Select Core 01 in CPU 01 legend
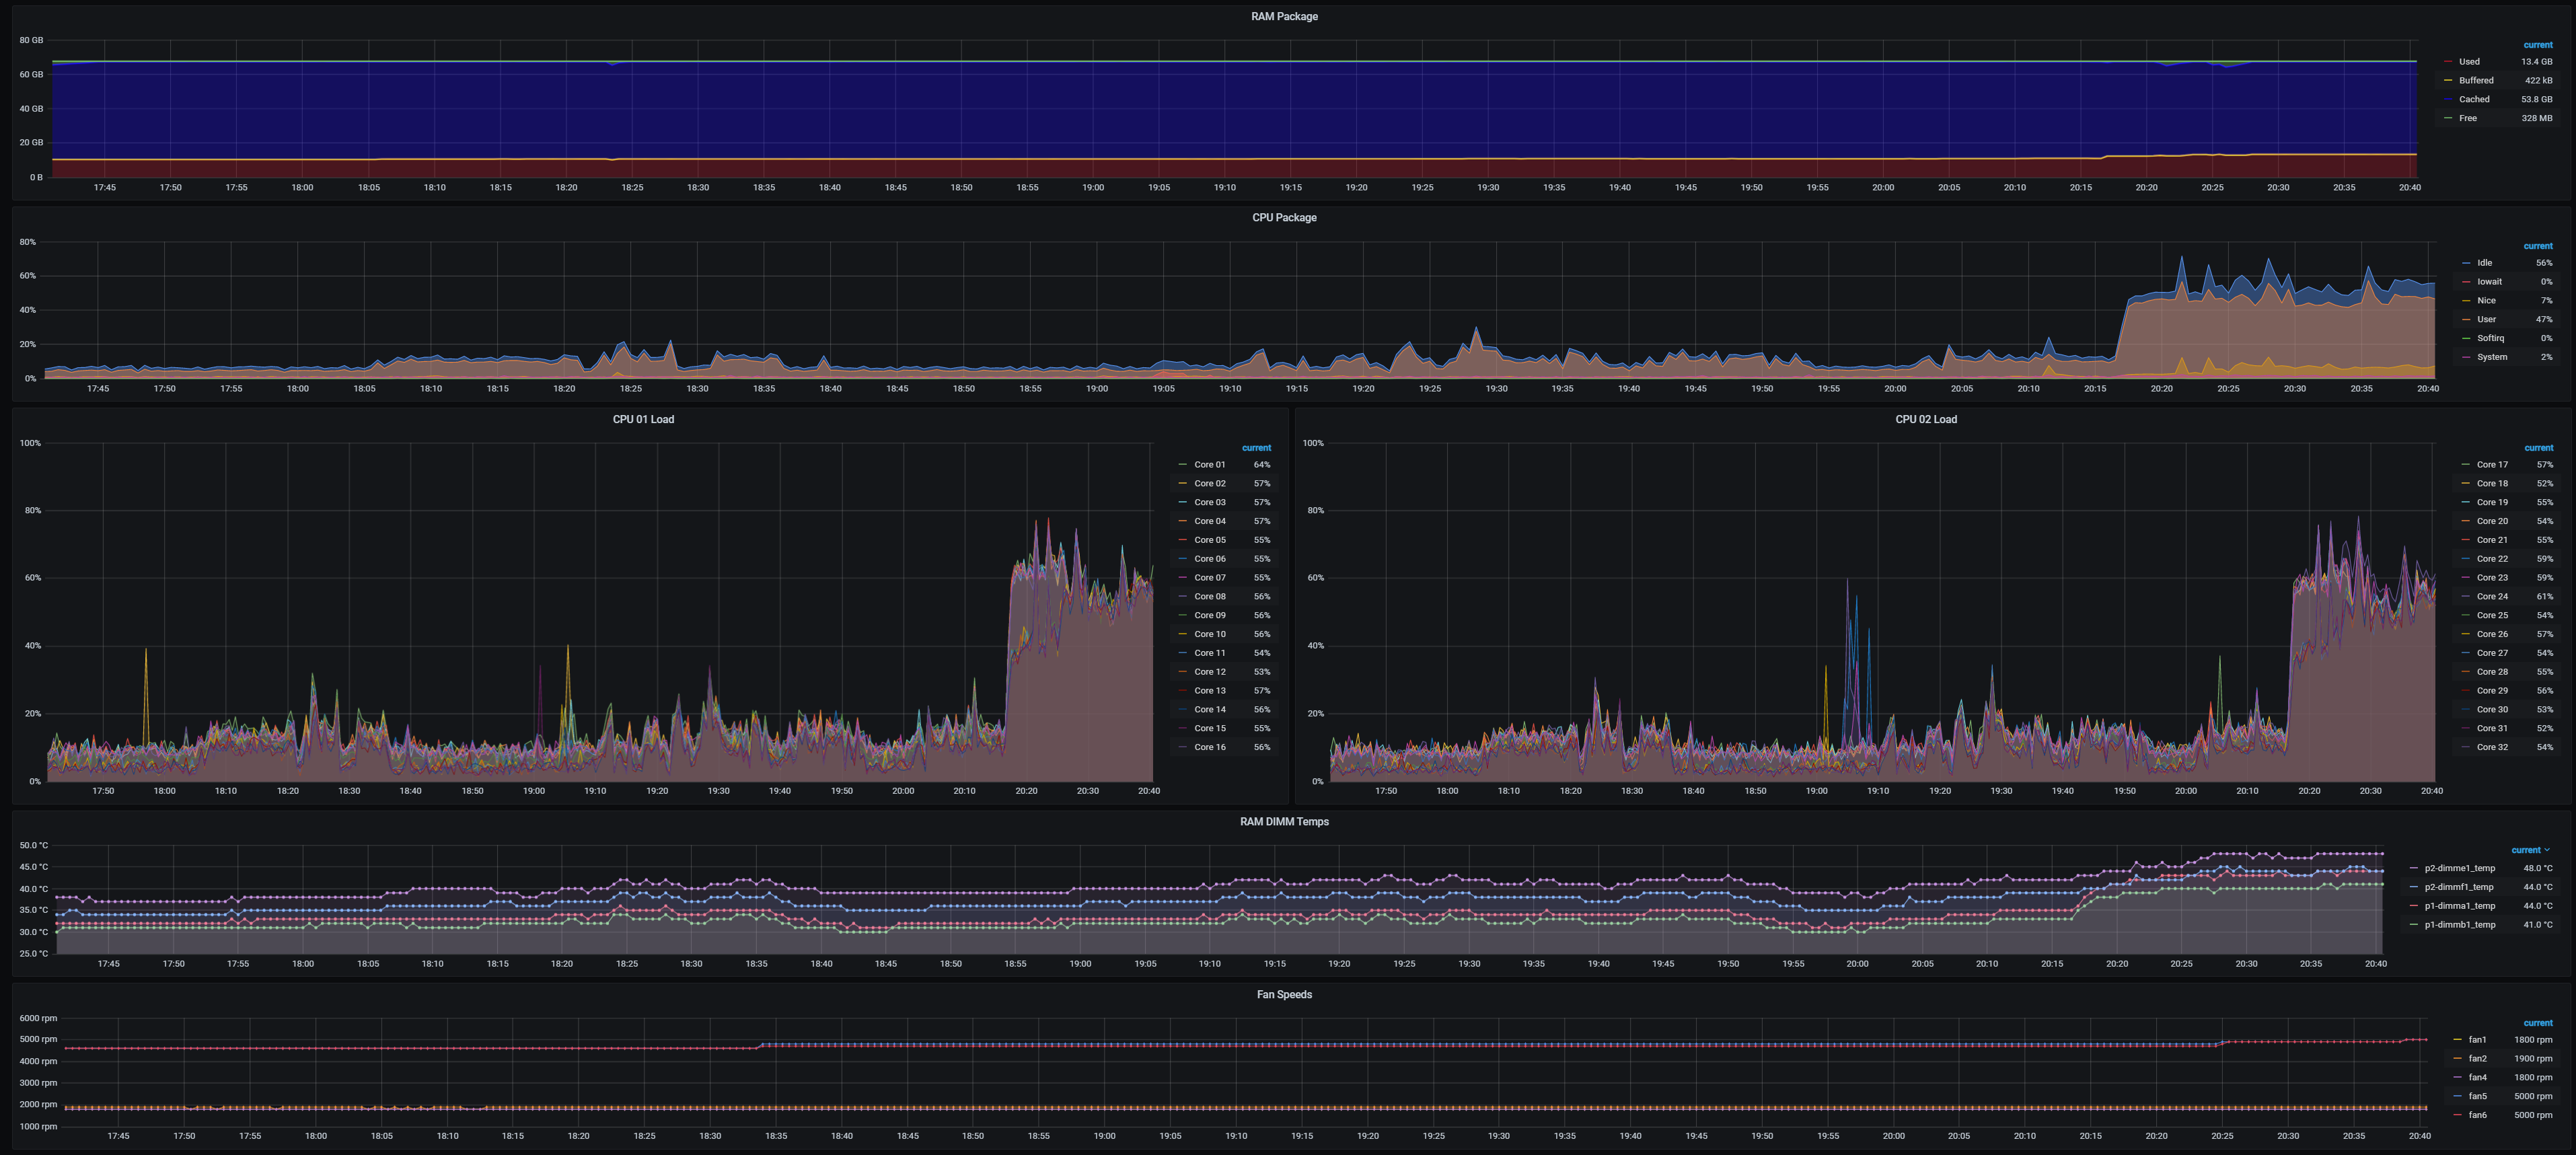This screenshot has width=2576, height=1155. tap(1209, 465)
